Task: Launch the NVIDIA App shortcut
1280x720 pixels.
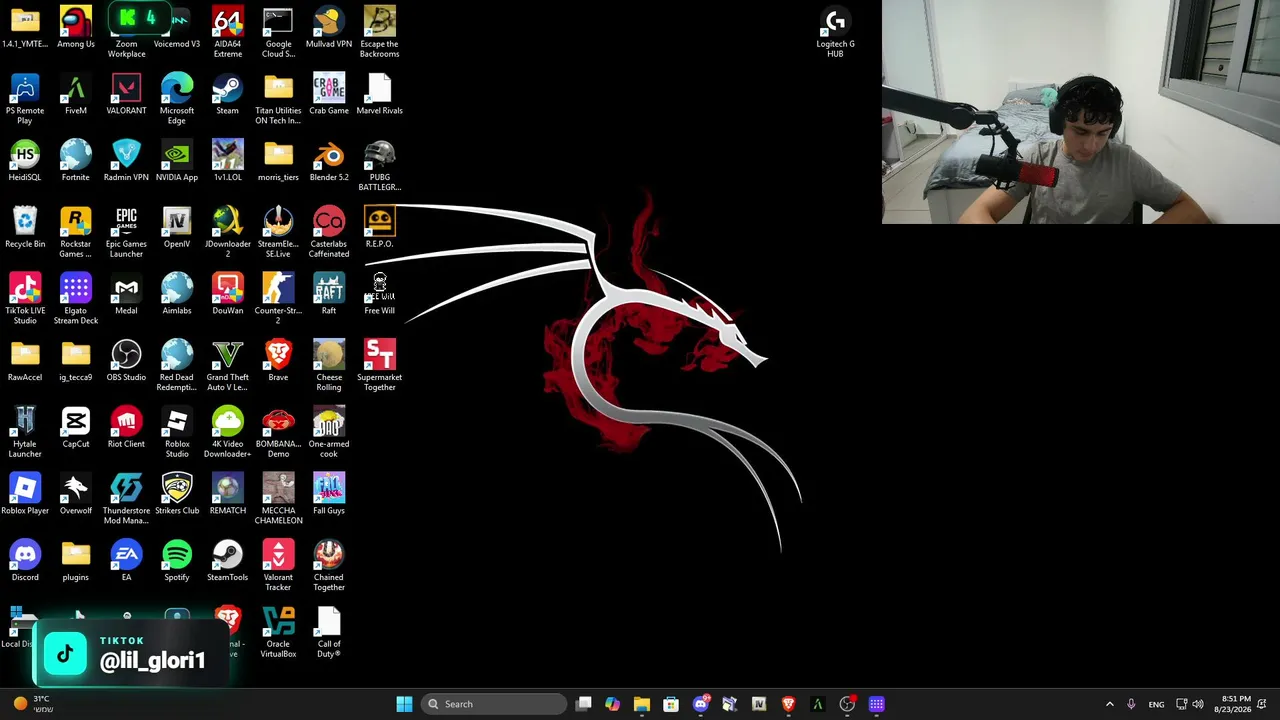Action: [177, 161]
